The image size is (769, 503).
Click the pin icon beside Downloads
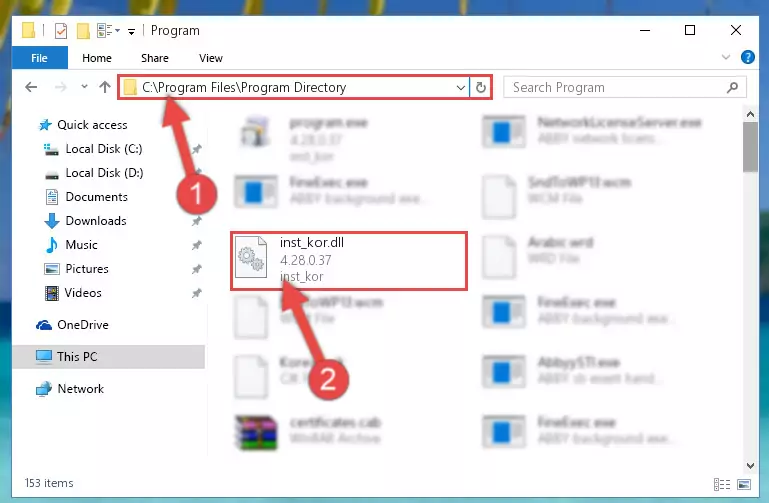pos(197,221)
